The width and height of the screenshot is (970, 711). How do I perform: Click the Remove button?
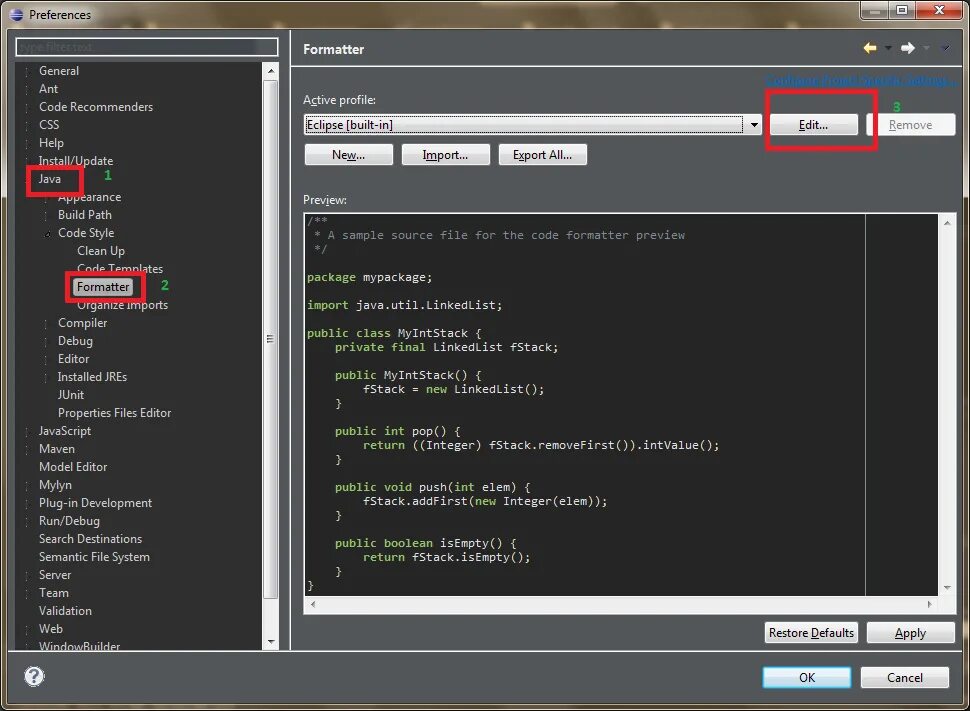910,125
